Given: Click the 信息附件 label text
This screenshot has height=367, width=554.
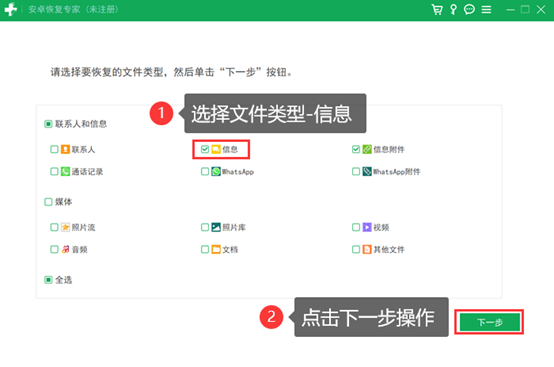Looking at the screenshot, I should point(389,149).
